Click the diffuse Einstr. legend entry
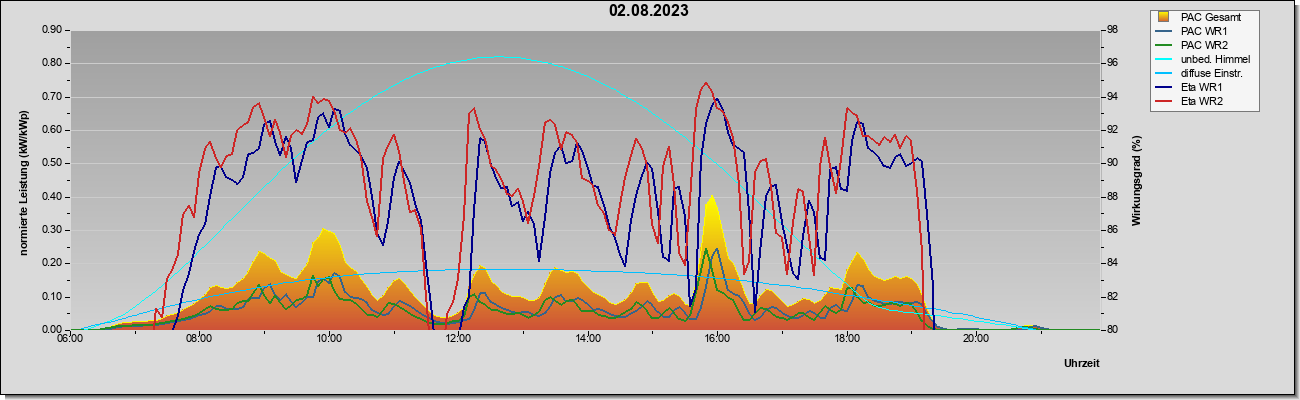Image resolution: width=1300 pixels, height=400 pixels. tap(1213, 73)
